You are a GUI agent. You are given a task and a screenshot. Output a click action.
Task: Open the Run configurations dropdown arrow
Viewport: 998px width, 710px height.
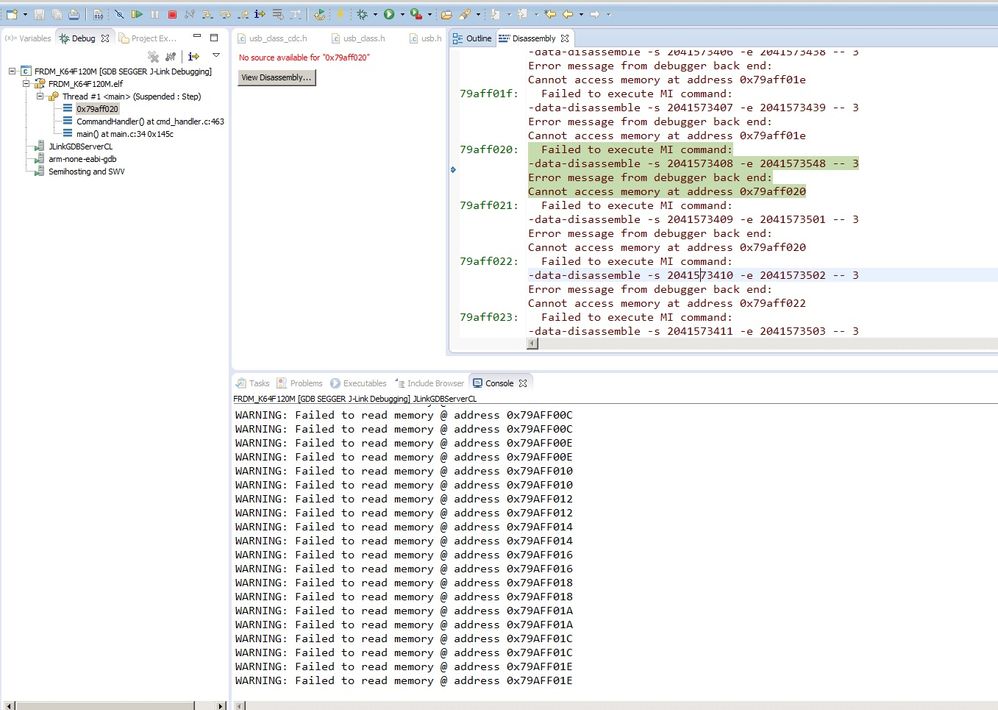402,14
